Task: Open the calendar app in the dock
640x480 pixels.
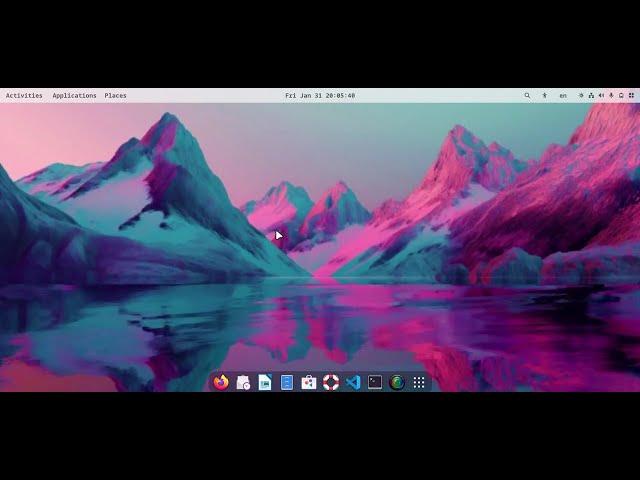Action: [x=243, y=382]
